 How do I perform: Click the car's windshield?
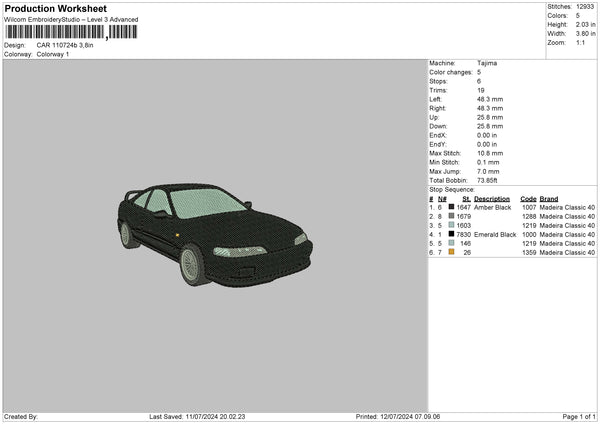(x=206, y=204)
